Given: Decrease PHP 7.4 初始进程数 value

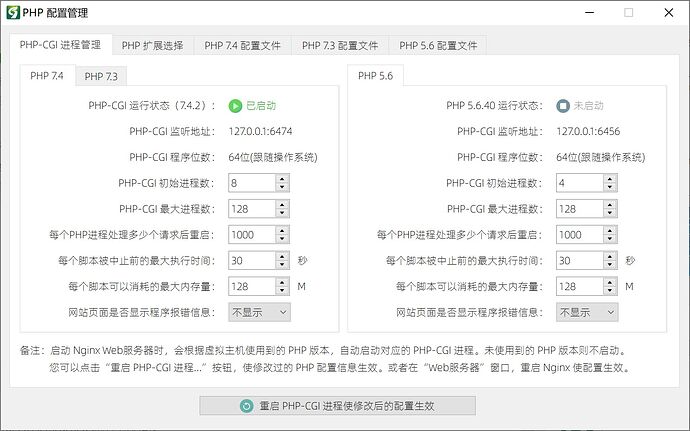Looking at the screenshot, I should click(282, 187).
